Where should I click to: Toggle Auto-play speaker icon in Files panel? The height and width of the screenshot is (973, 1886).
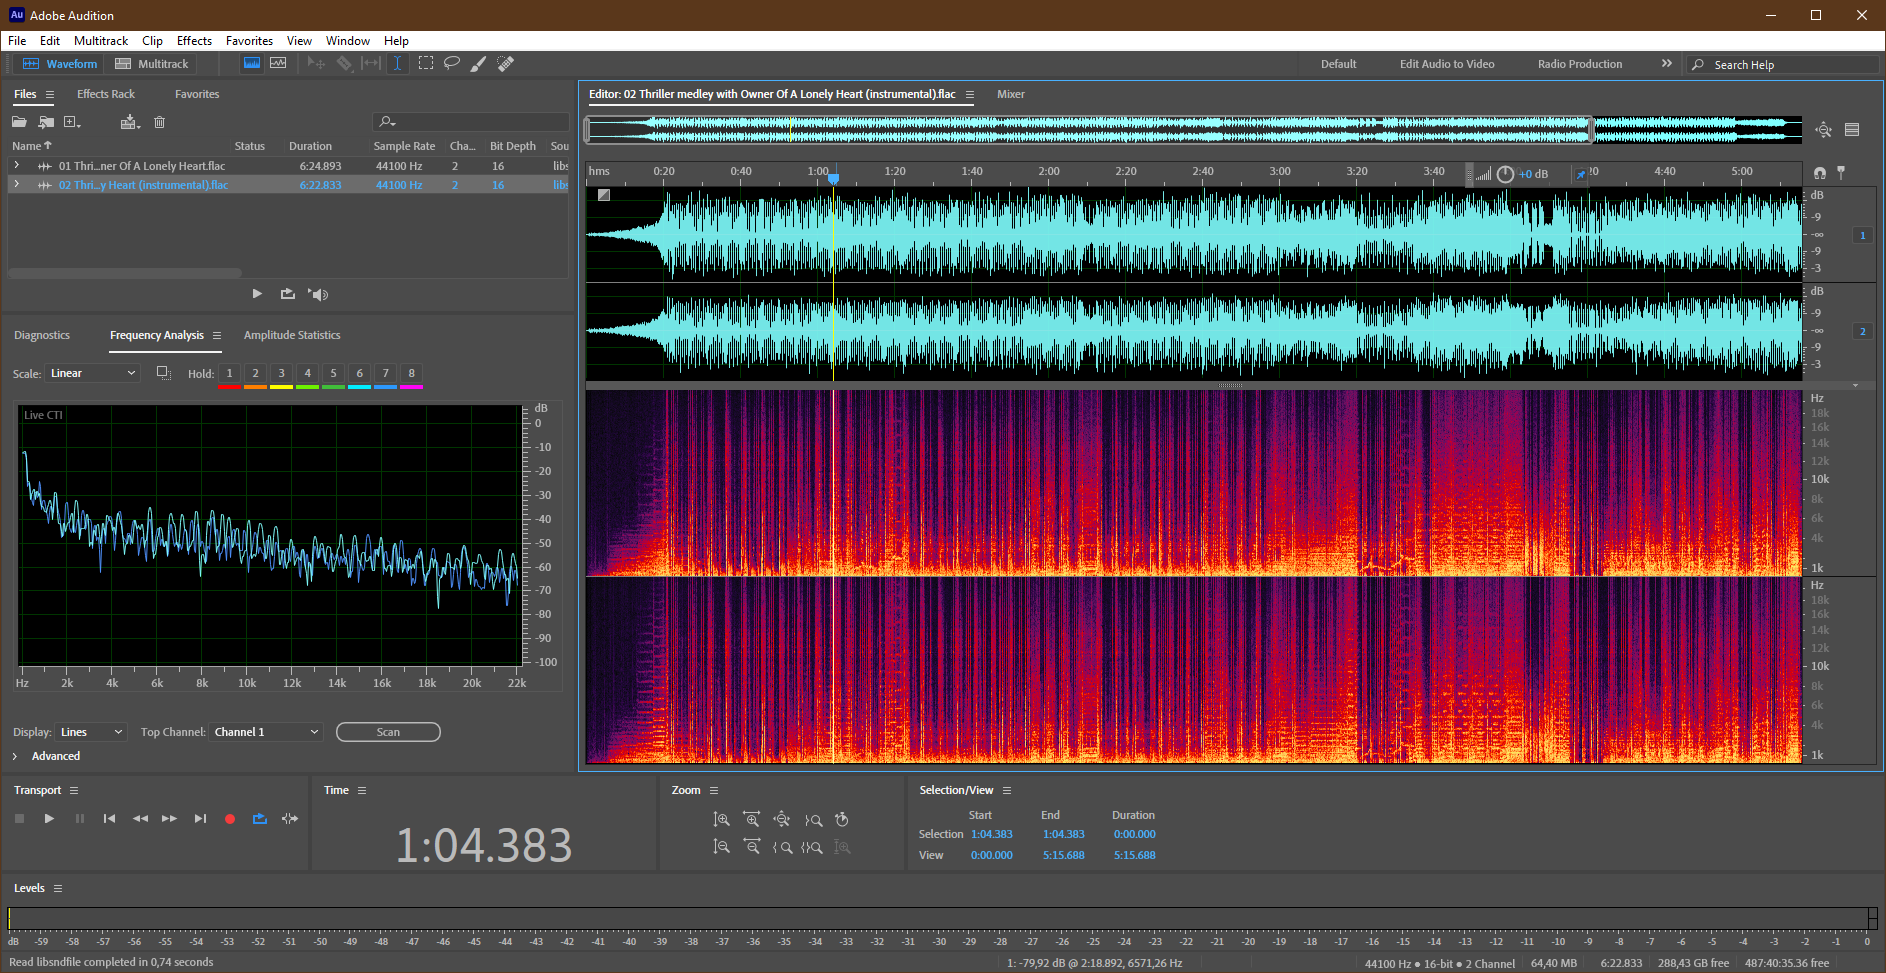coord(318,294)
